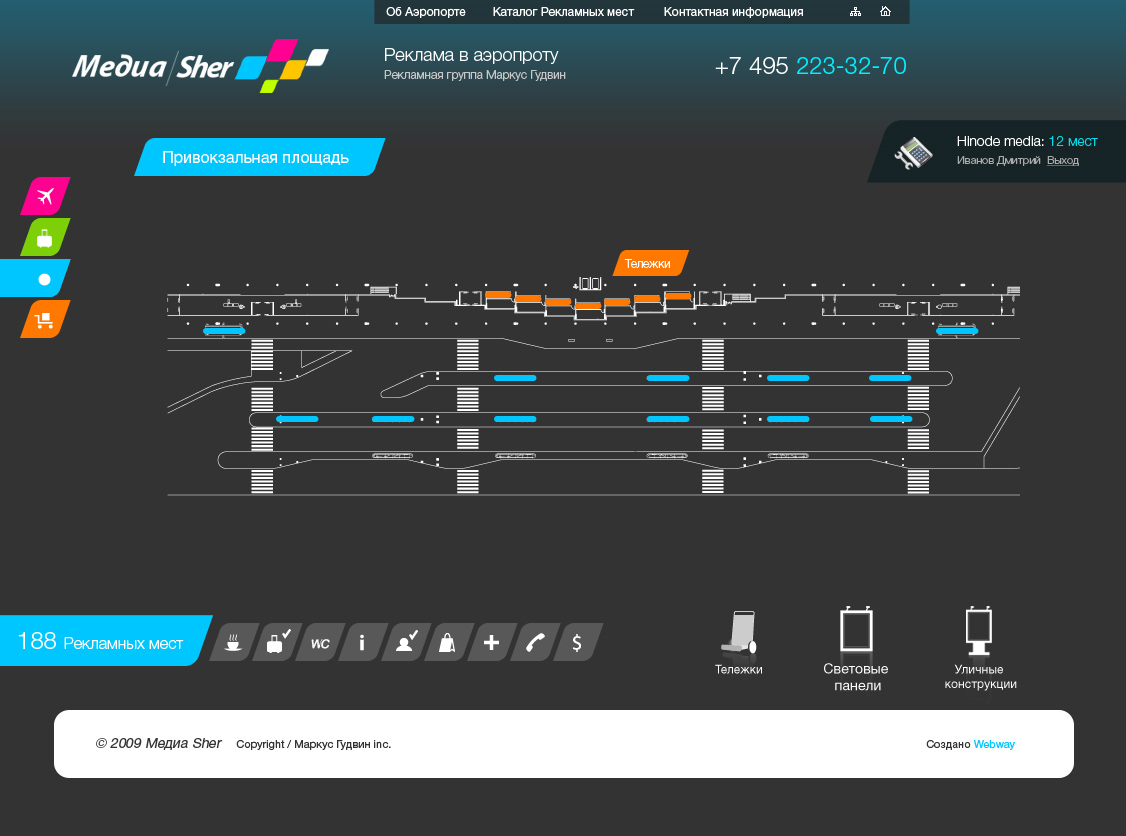
Task: Click the © 2009 Медиа Sher footer text
Action: coord(159,743)
